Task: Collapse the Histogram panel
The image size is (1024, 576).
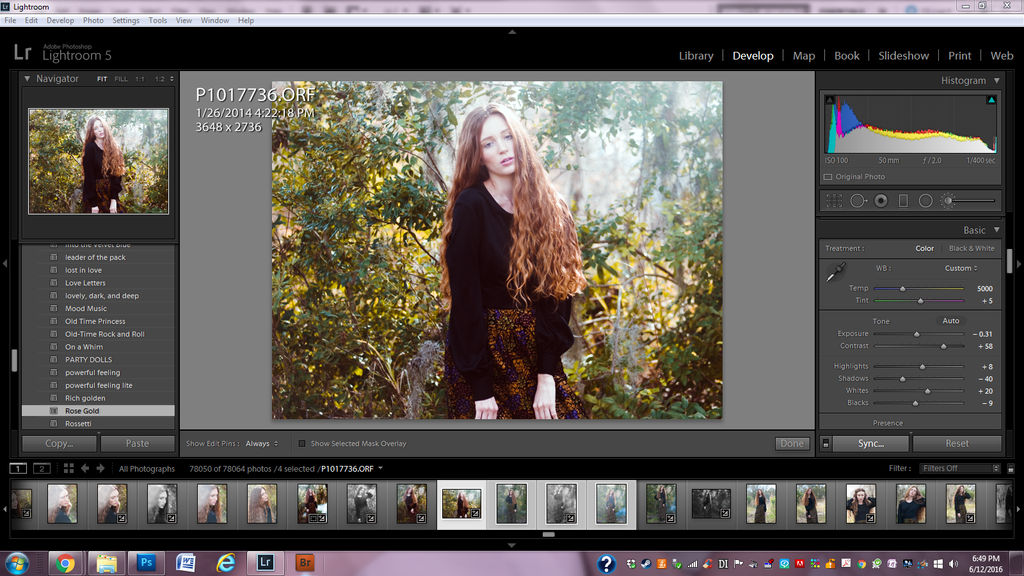Action: (997, 80)
